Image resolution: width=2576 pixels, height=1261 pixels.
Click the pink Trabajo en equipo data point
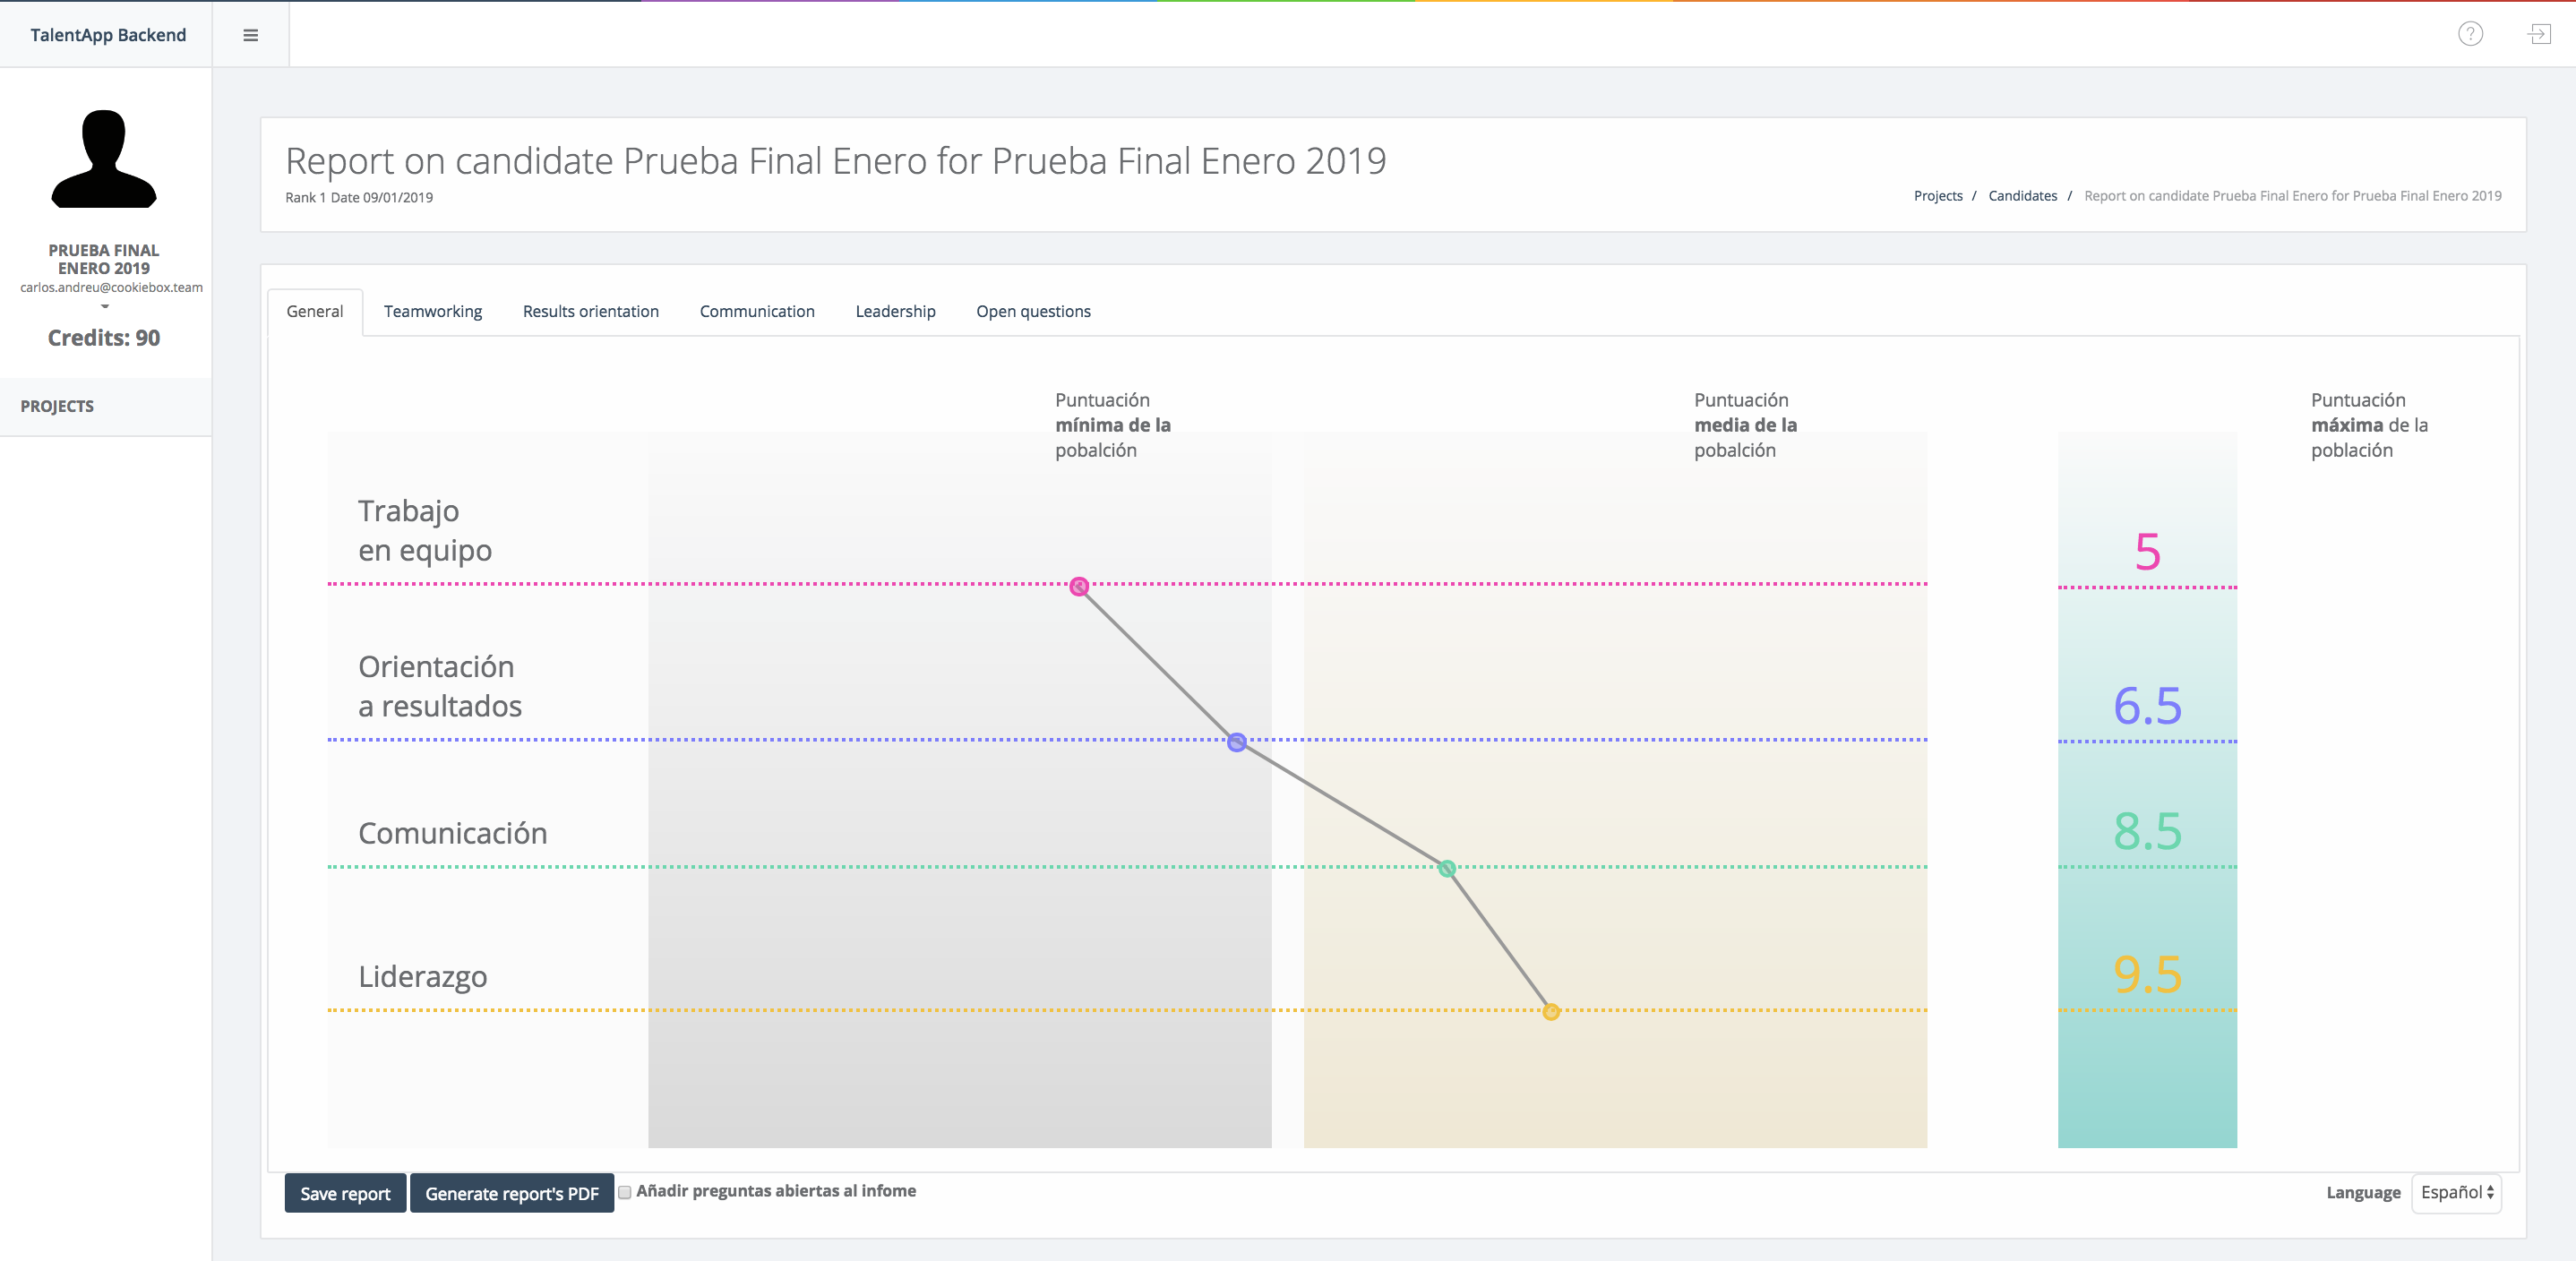(1079, 586)
